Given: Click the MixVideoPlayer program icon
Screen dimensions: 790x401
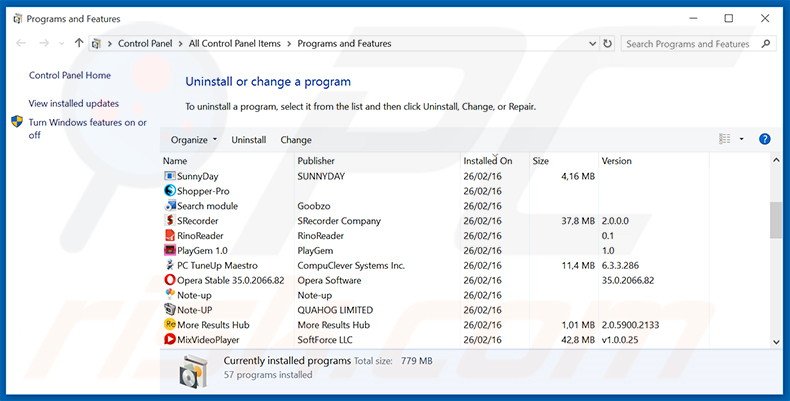Looking at the screenshot, I should pos(170,340).
